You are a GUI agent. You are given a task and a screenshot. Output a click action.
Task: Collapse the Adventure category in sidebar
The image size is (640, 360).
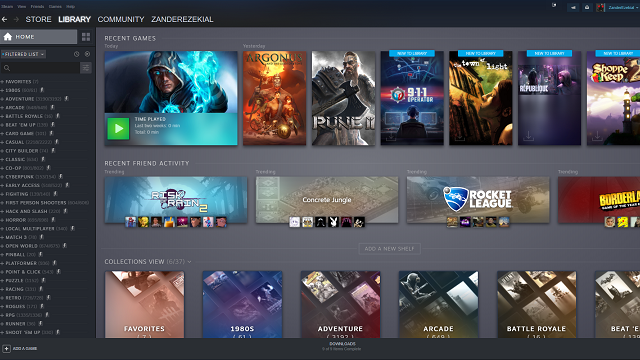point(2,99)
